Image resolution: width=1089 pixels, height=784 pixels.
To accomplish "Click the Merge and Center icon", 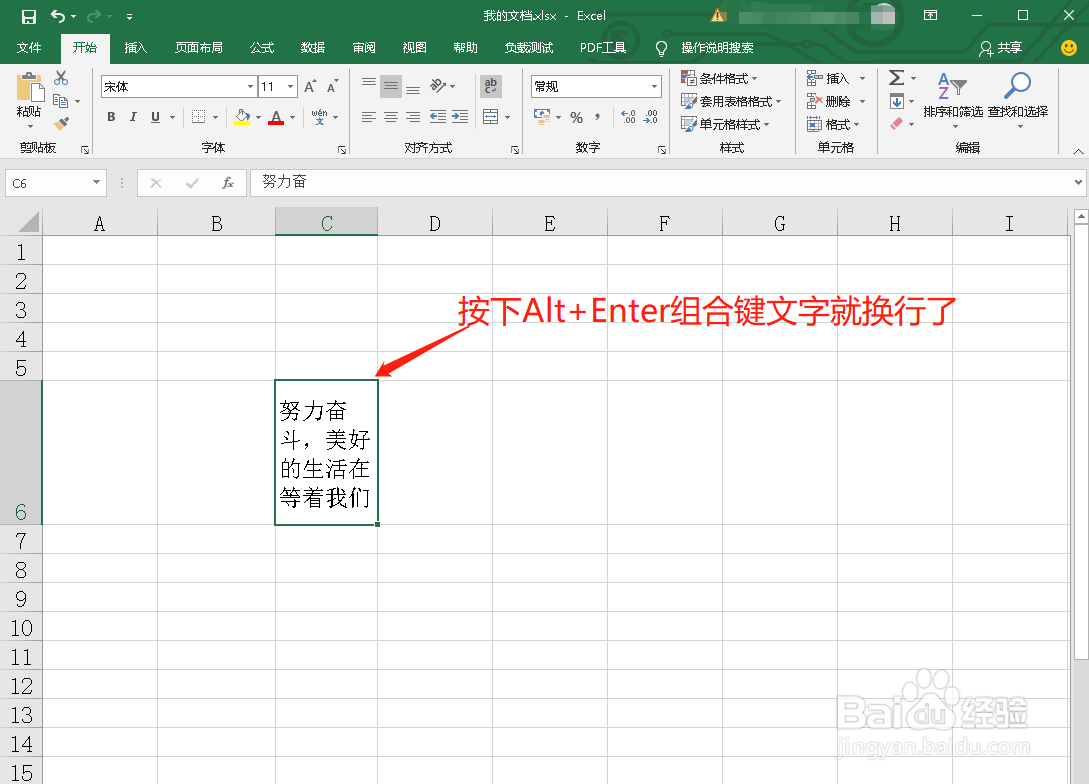I will coord(490,117).
